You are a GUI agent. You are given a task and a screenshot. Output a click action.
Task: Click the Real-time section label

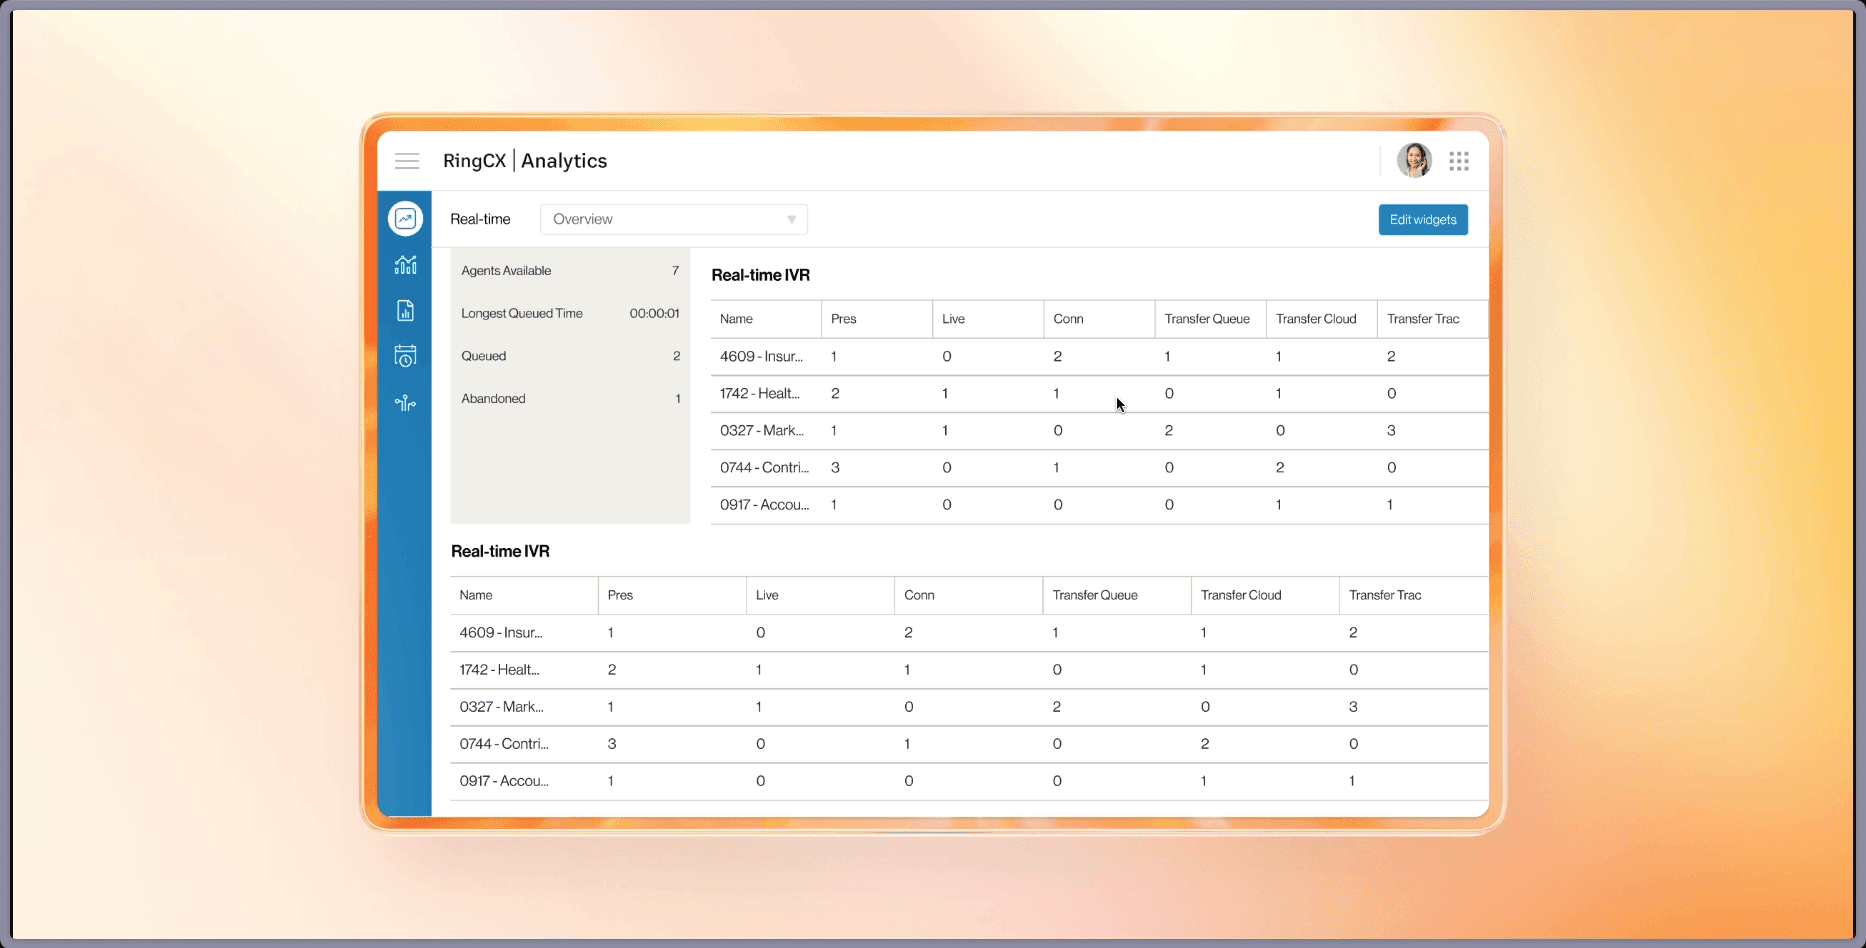click(x=480, y=219)
